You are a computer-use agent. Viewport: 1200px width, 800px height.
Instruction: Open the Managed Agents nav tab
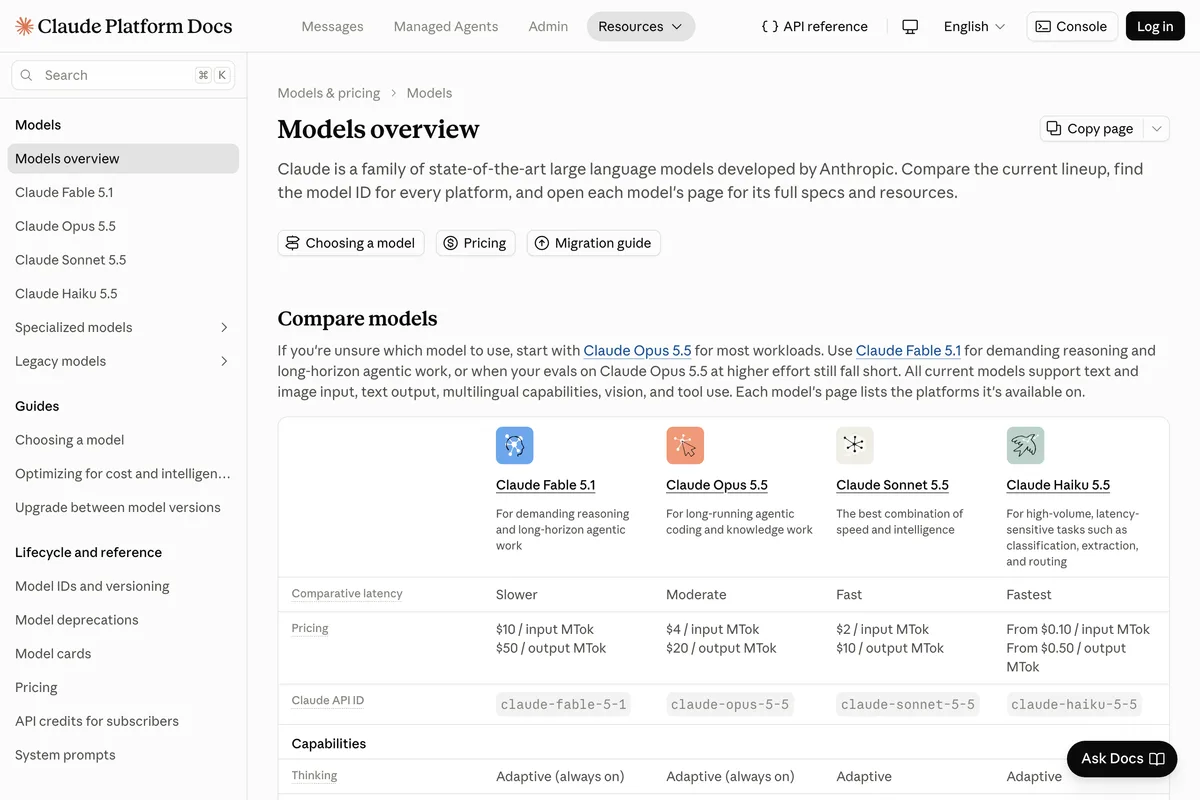point(446,27)
